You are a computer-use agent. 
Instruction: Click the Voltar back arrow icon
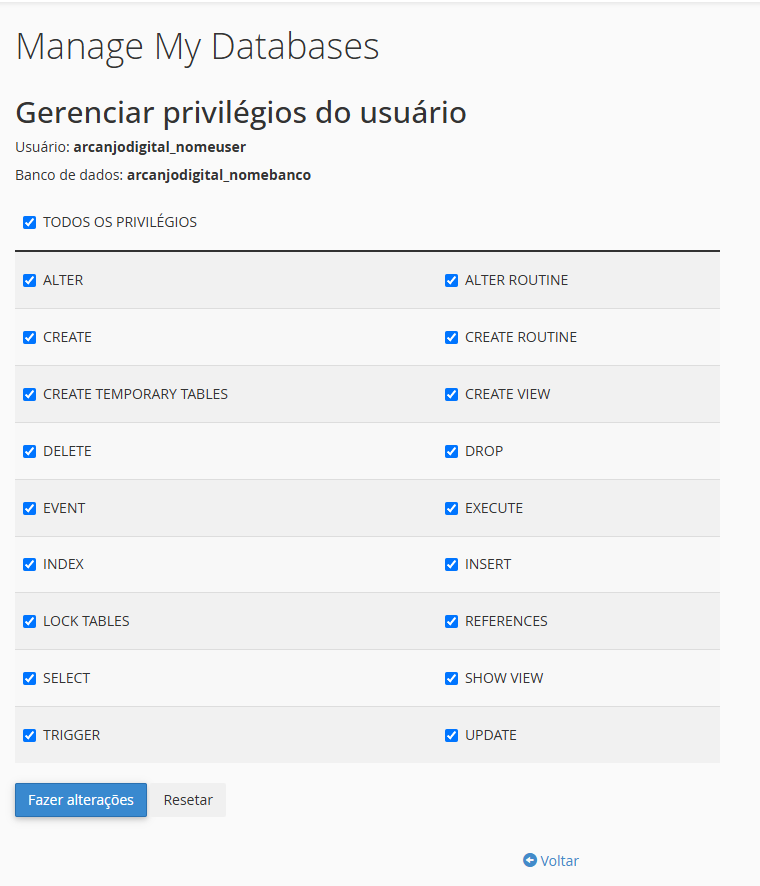click(x=530, y=860)
